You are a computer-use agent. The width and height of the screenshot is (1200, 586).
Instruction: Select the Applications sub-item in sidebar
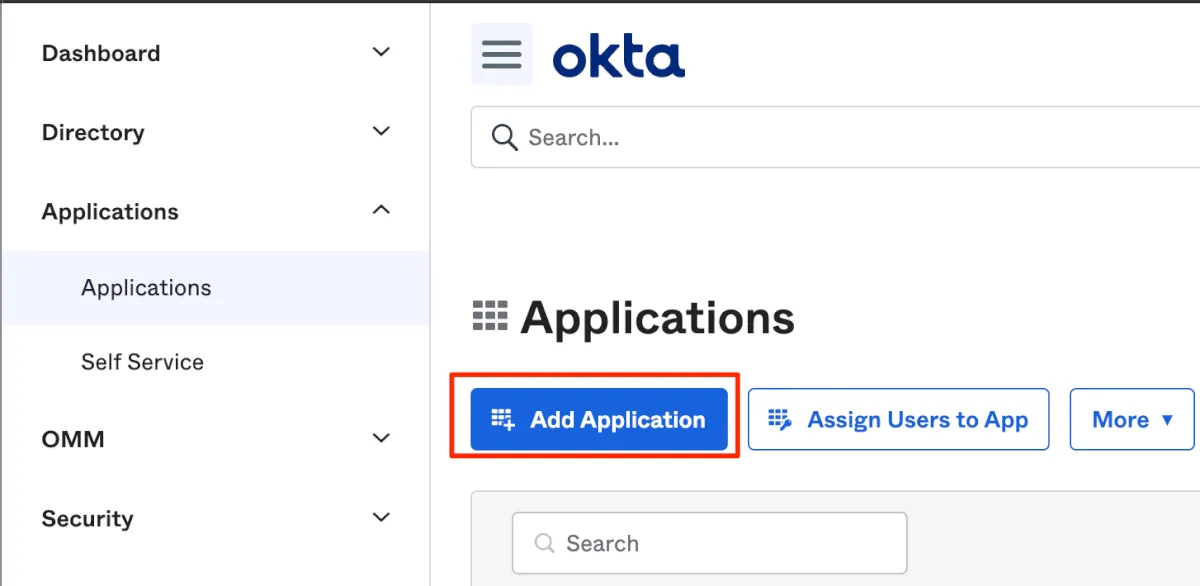[146, 288]
